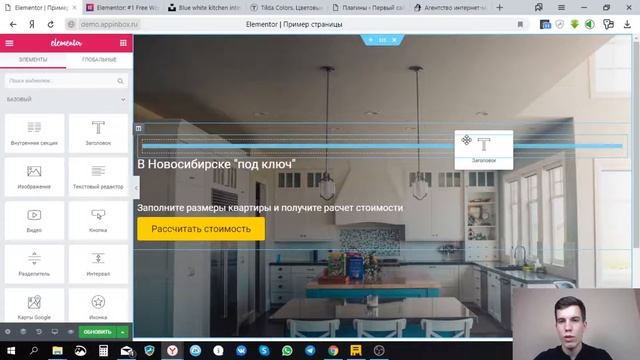640x360 pixels.
Task: Delete section with the X handle
Action: [394, 40]
